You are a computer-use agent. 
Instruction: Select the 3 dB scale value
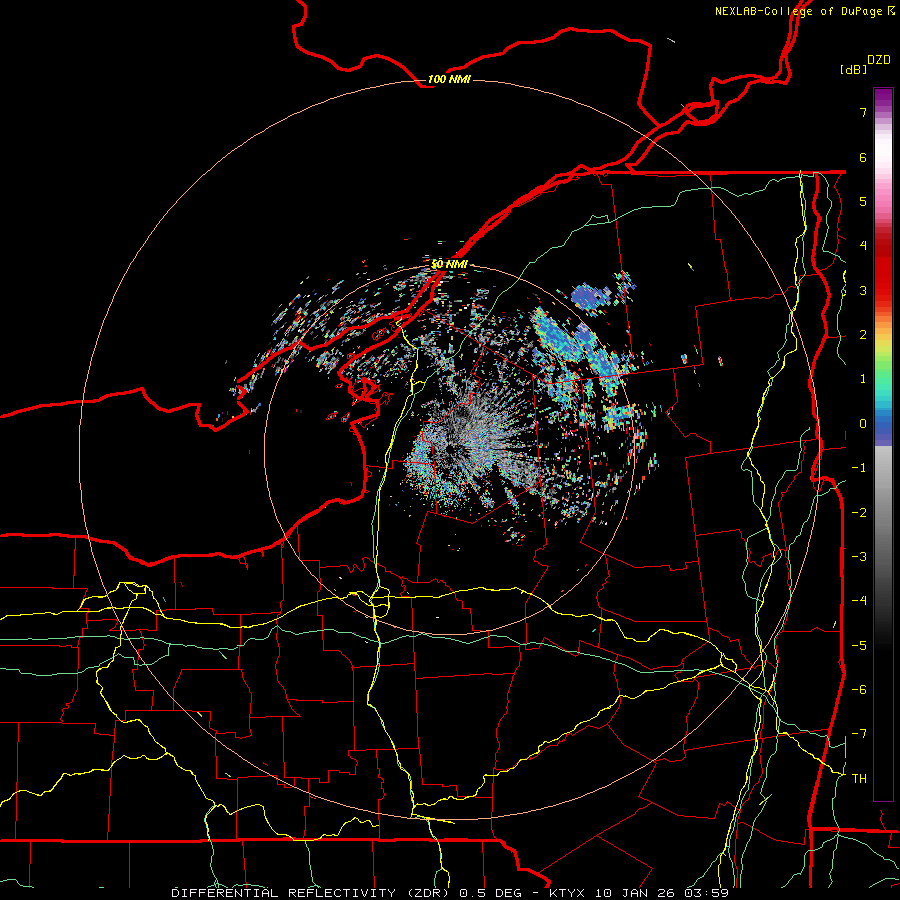click(x=863, y=290)
